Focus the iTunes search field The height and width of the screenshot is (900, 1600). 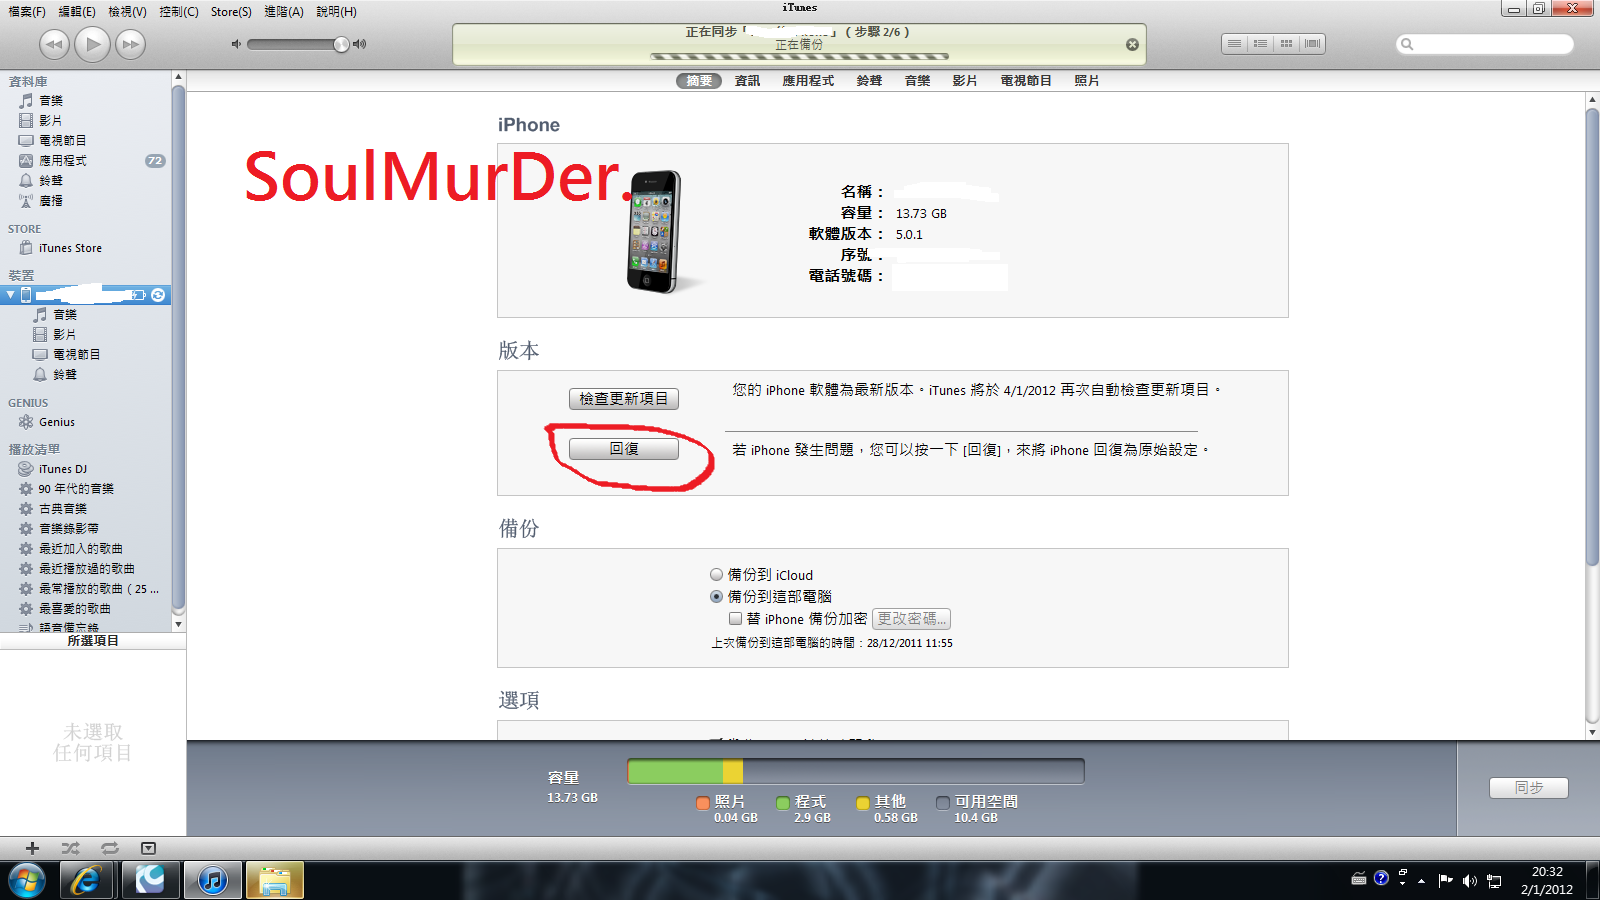tap(1485, 44)
